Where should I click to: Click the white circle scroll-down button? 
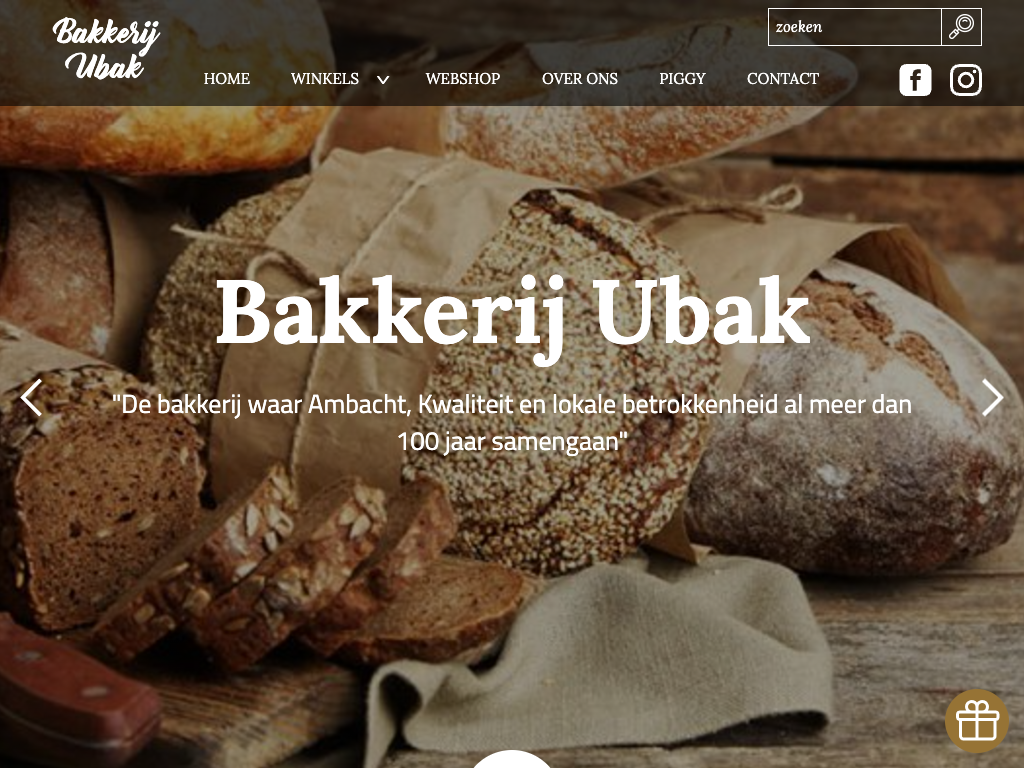[512, 759]
